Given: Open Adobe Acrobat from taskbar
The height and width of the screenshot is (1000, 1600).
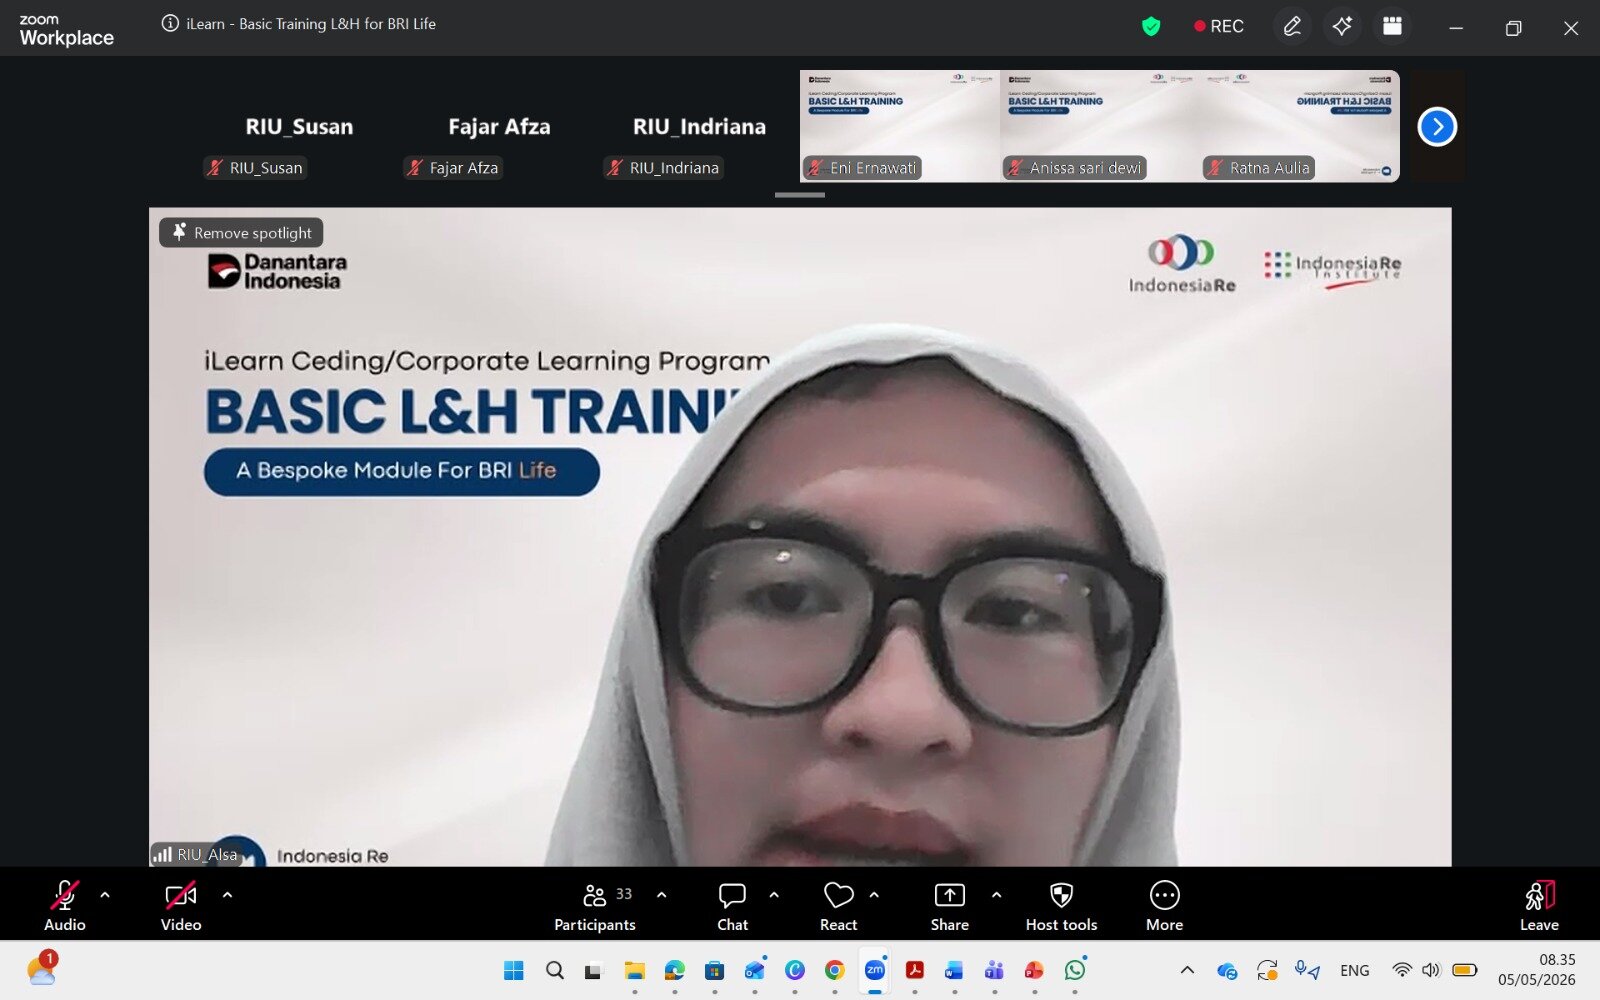Looking at the screenshot, I should [914, 970].
